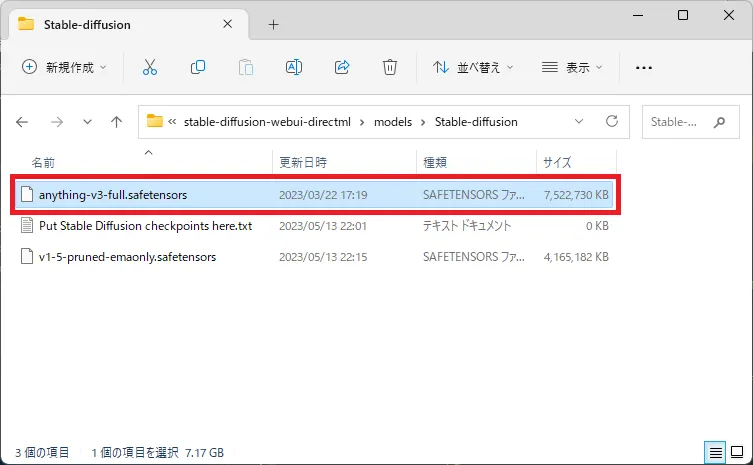Click the Rename icon in toolbar

pos(294,67)
